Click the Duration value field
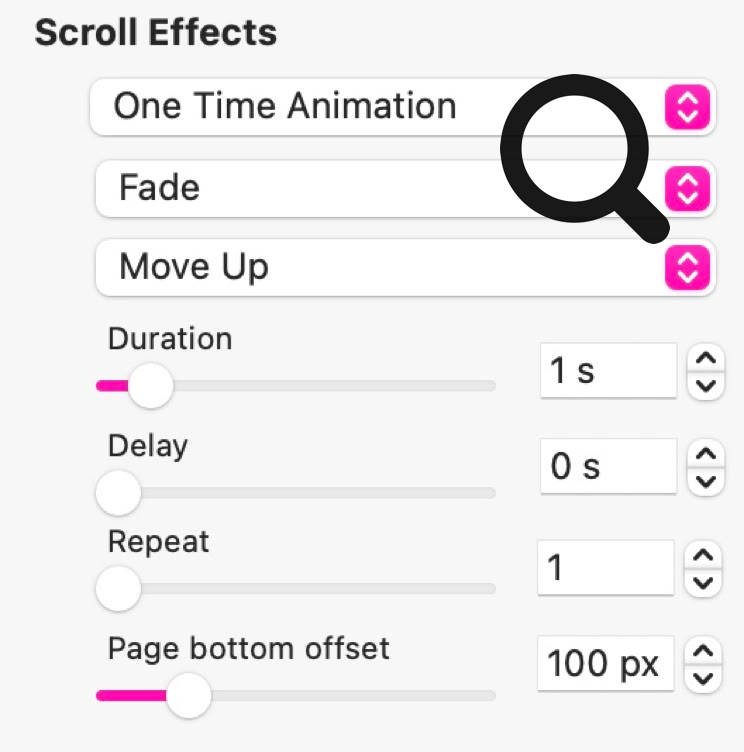Image resolution: width=744 pixels, height=752 pixels. (607, 371)
